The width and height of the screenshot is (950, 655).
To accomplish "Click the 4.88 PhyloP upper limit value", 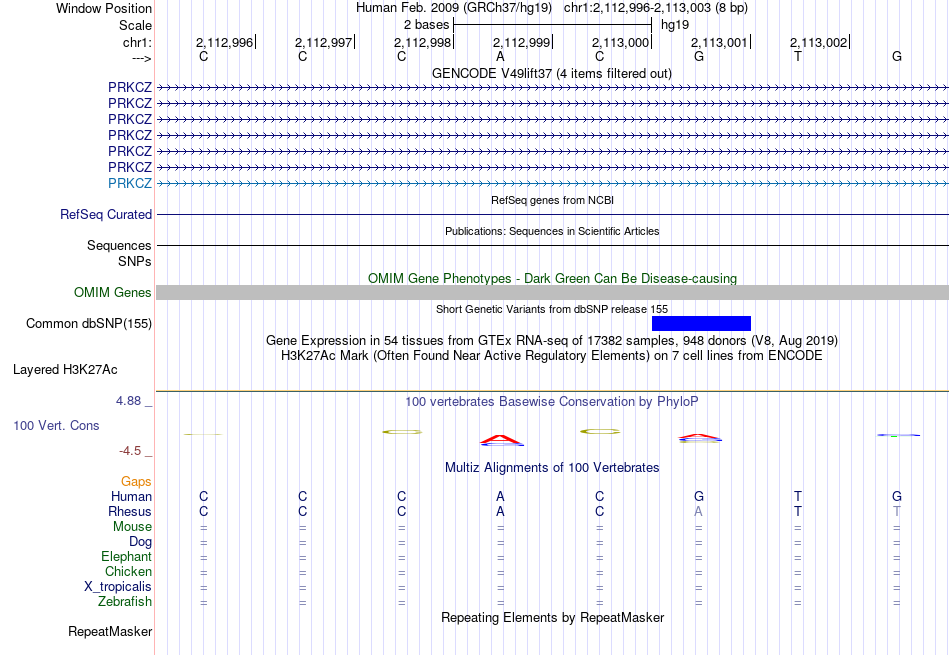I will pos(128,401).
